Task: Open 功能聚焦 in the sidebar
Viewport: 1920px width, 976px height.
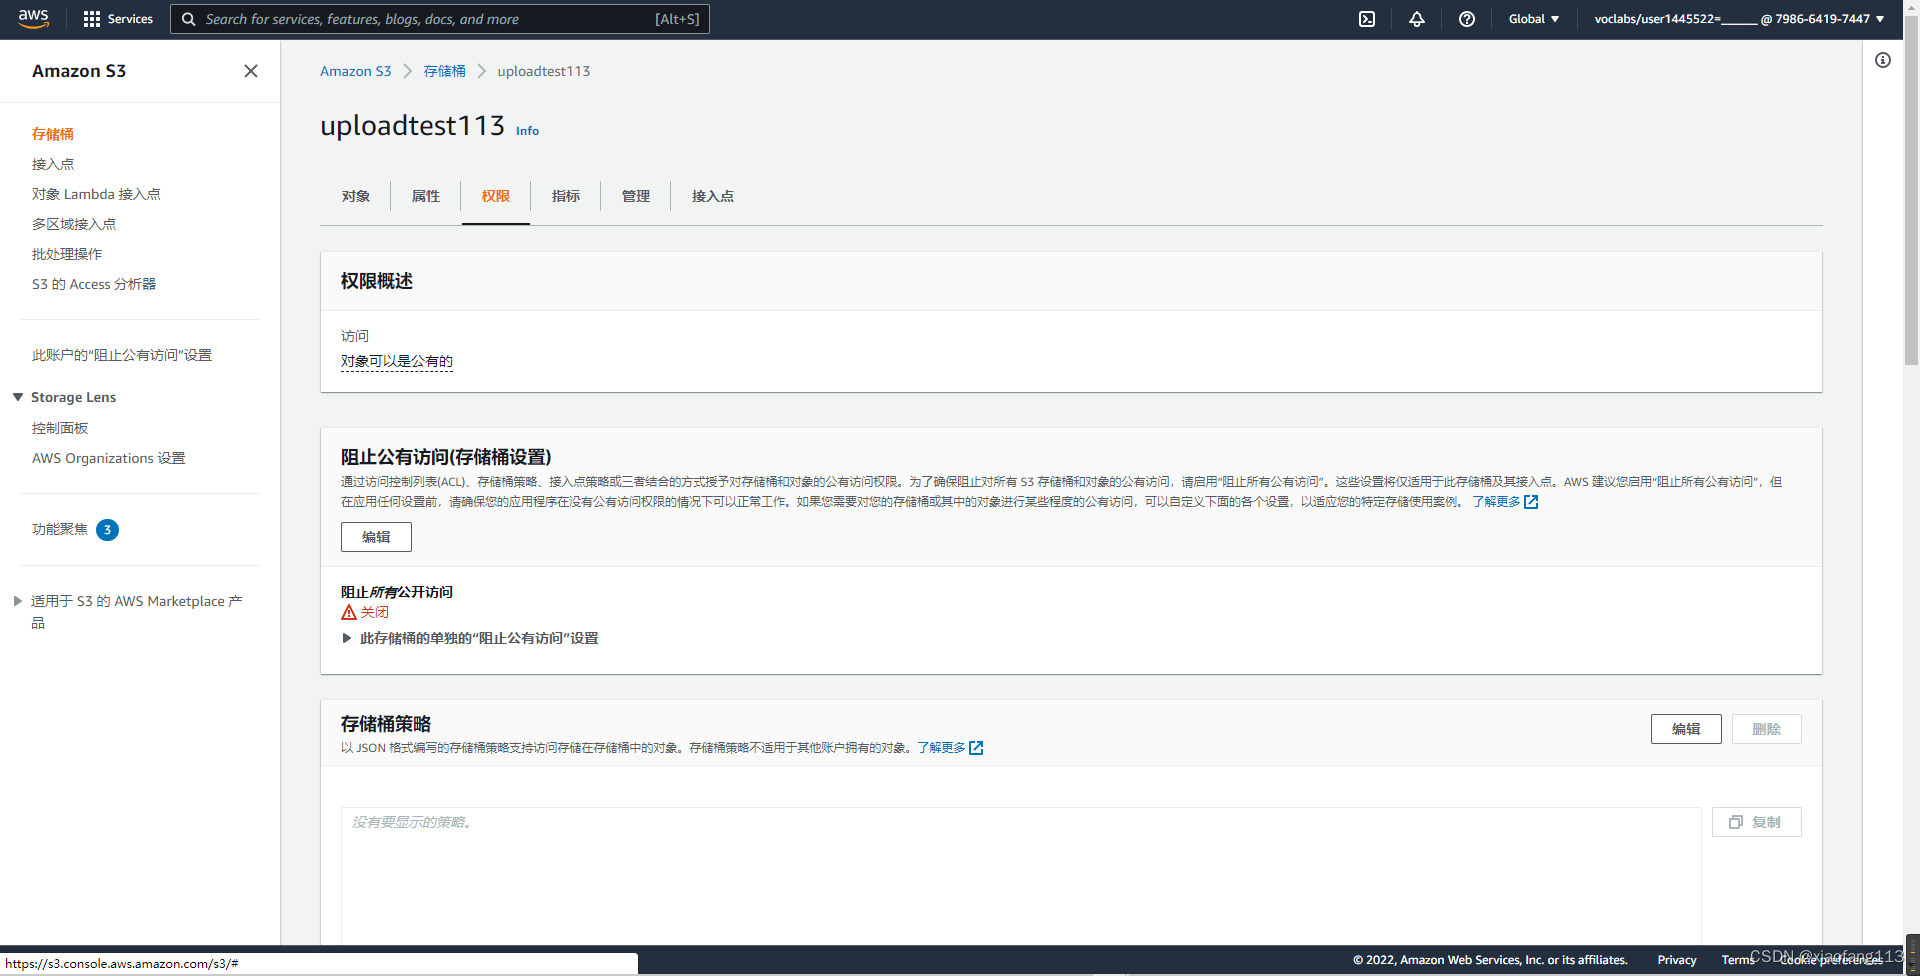Action: click(x=60, y=529)
